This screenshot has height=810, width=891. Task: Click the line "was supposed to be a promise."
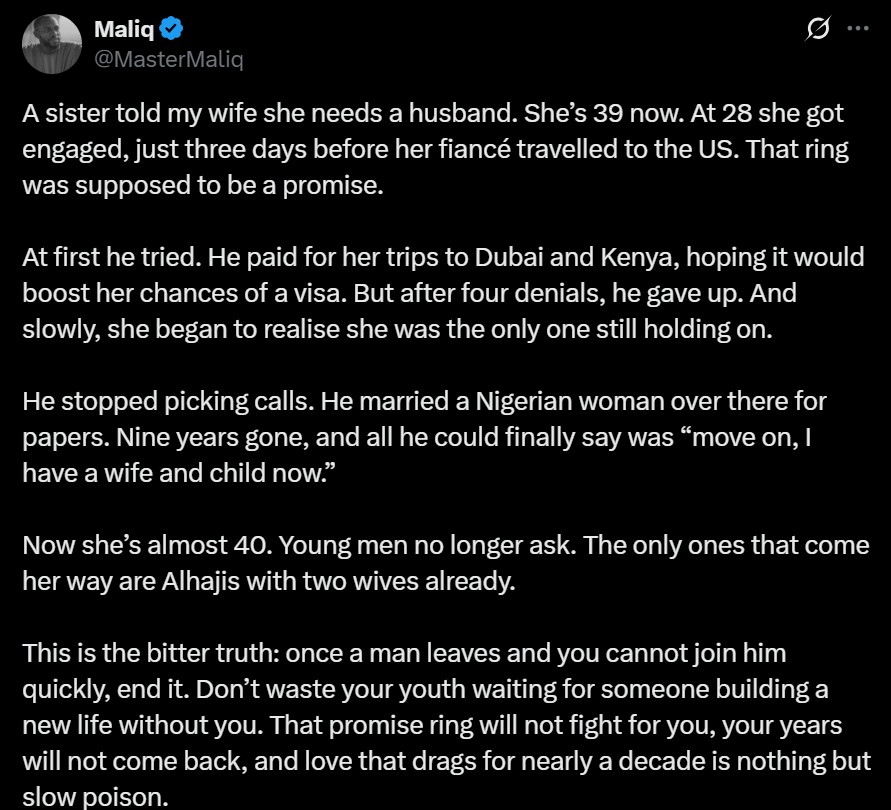click(x=202, y=186)
